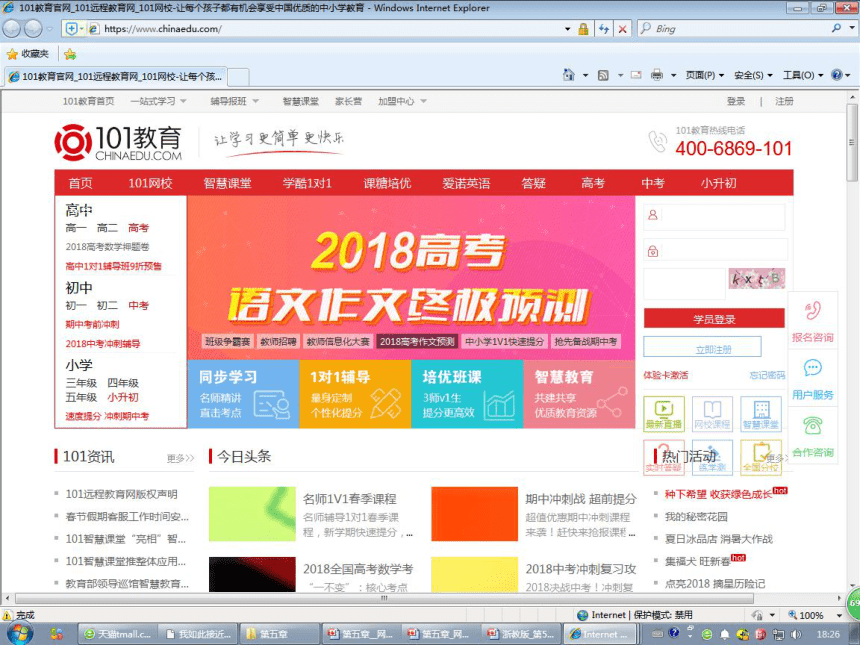Select 爱诺英语 in the red navigation bar
Viewport: 860px width, 645px height.
(x=466, y=183)
